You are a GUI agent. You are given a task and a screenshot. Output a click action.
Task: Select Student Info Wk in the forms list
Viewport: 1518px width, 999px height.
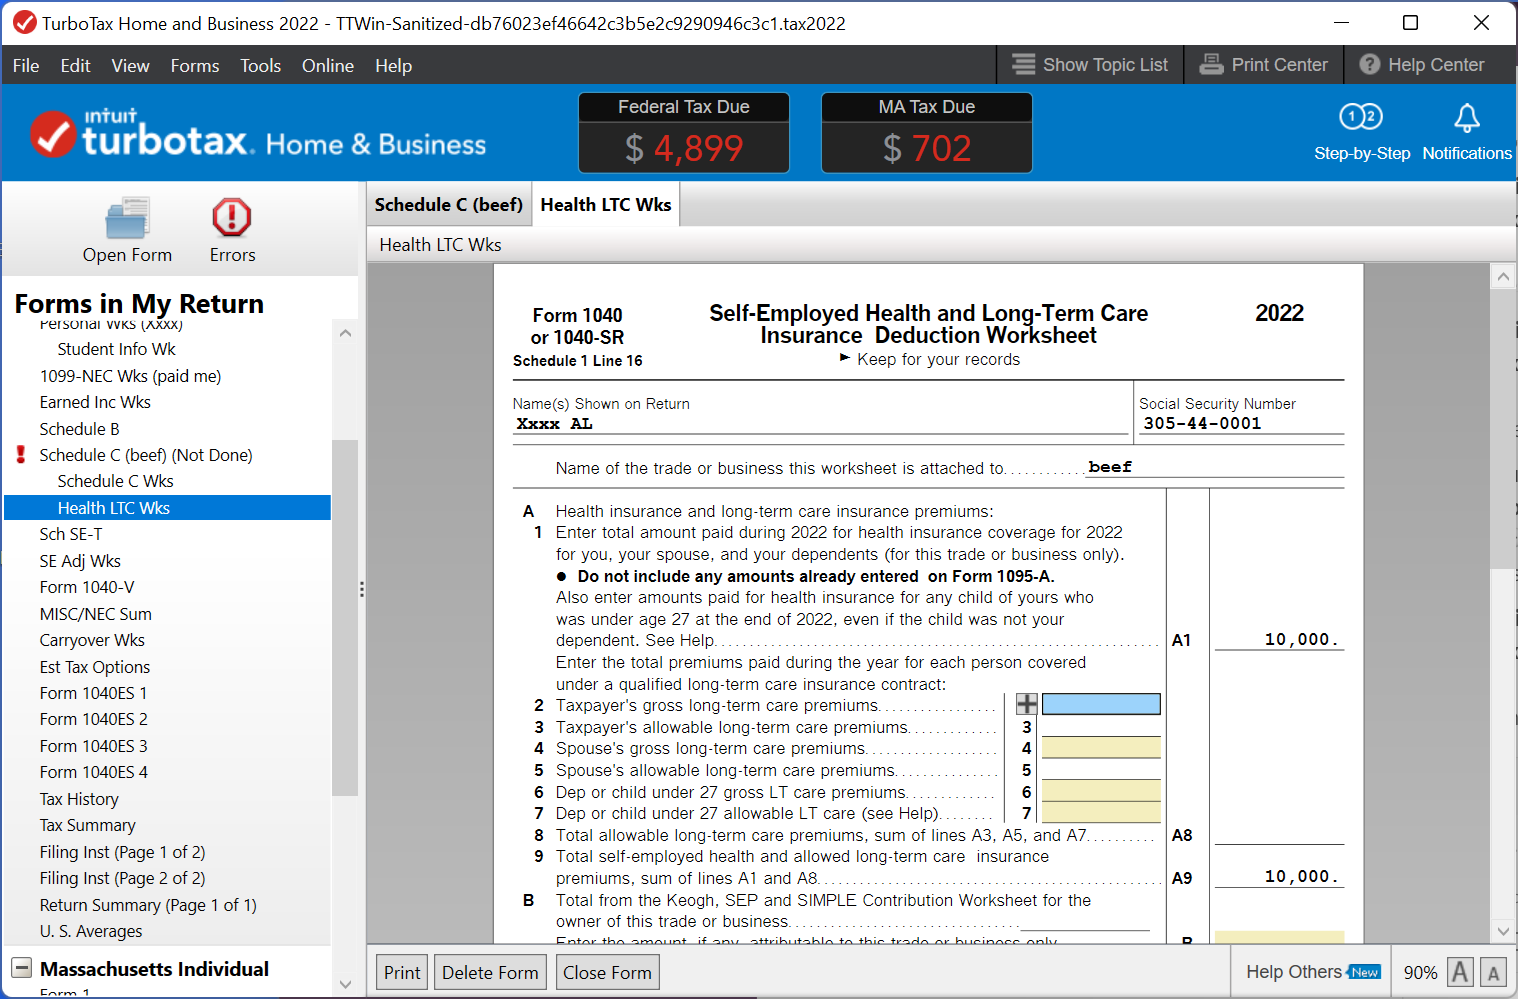116,349
